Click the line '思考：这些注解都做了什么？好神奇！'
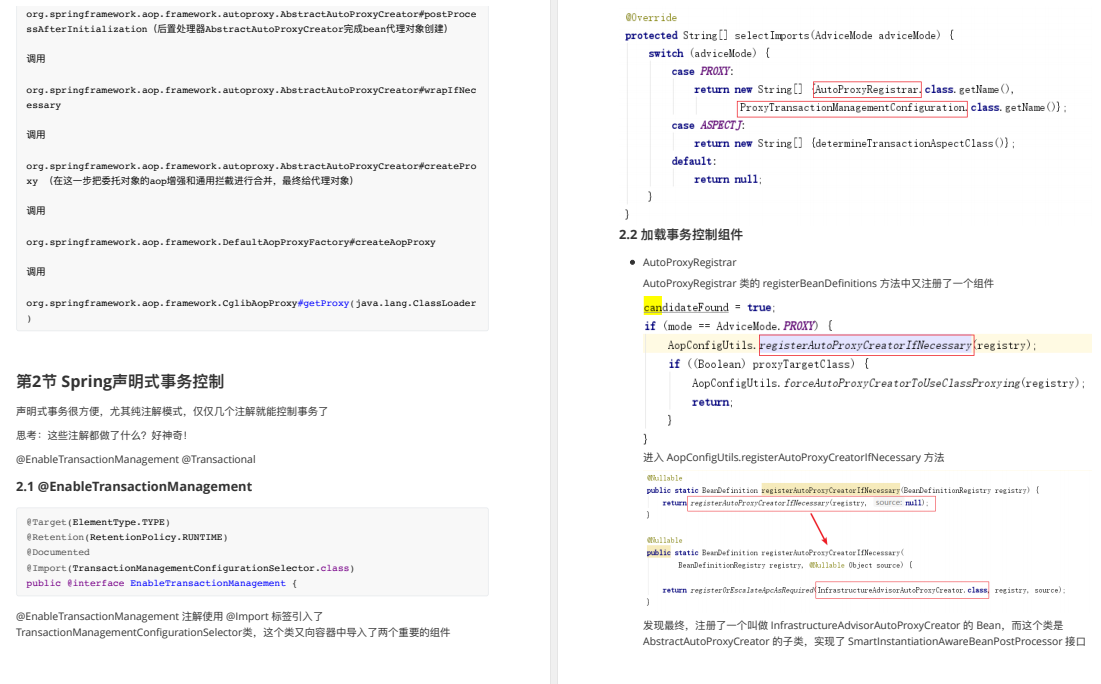Image resolution: width=1101 pixels, height=684 pixels. (x=102, y=435)
